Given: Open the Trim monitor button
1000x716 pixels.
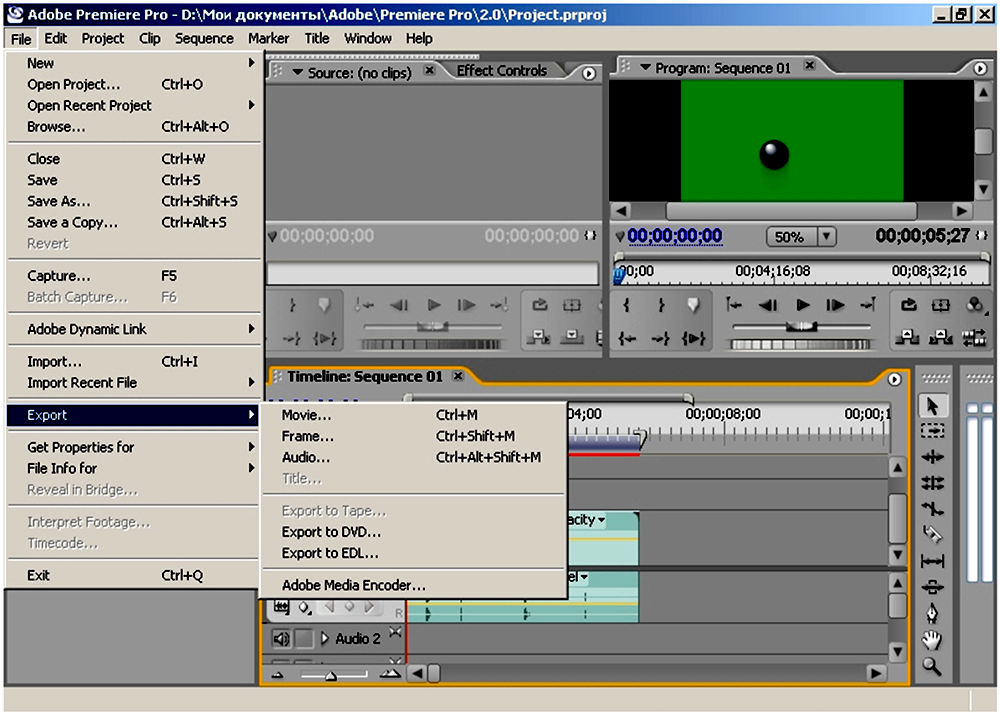Looking at the screenshot, I should [x=974, y=338].
